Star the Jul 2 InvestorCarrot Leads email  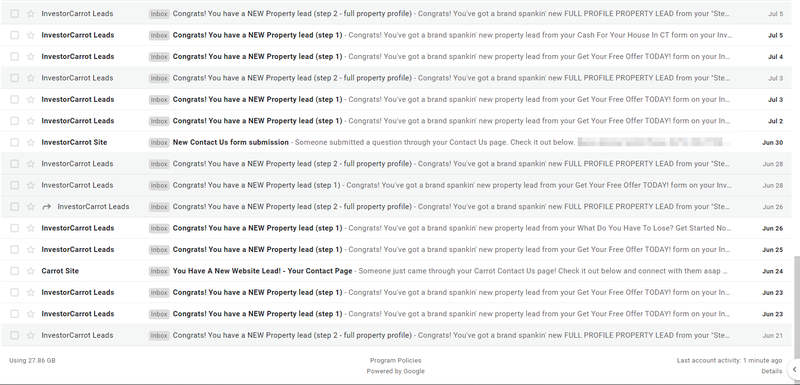click(x=31, y=121)
